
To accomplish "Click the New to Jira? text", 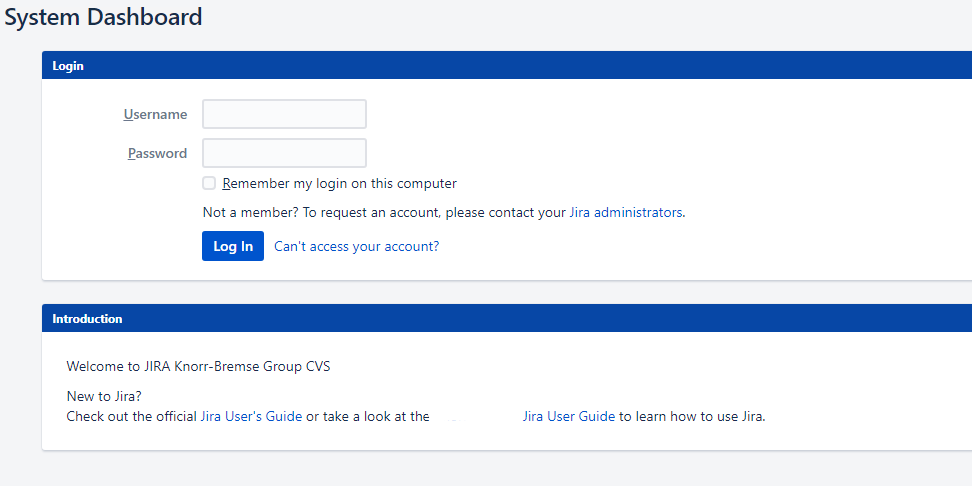I will tap(104, 396).
